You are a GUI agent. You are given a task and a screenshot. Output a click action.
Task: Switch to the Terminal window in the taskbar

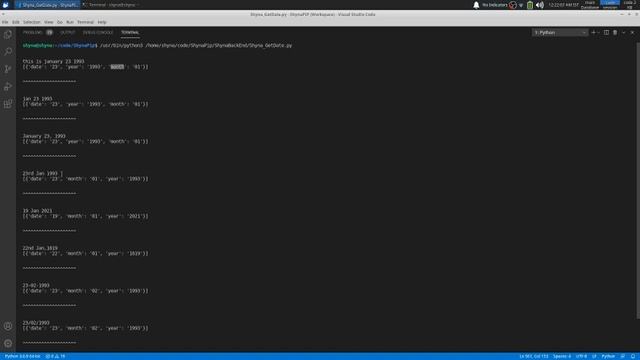pyautogui.click(x=112, y=5)
